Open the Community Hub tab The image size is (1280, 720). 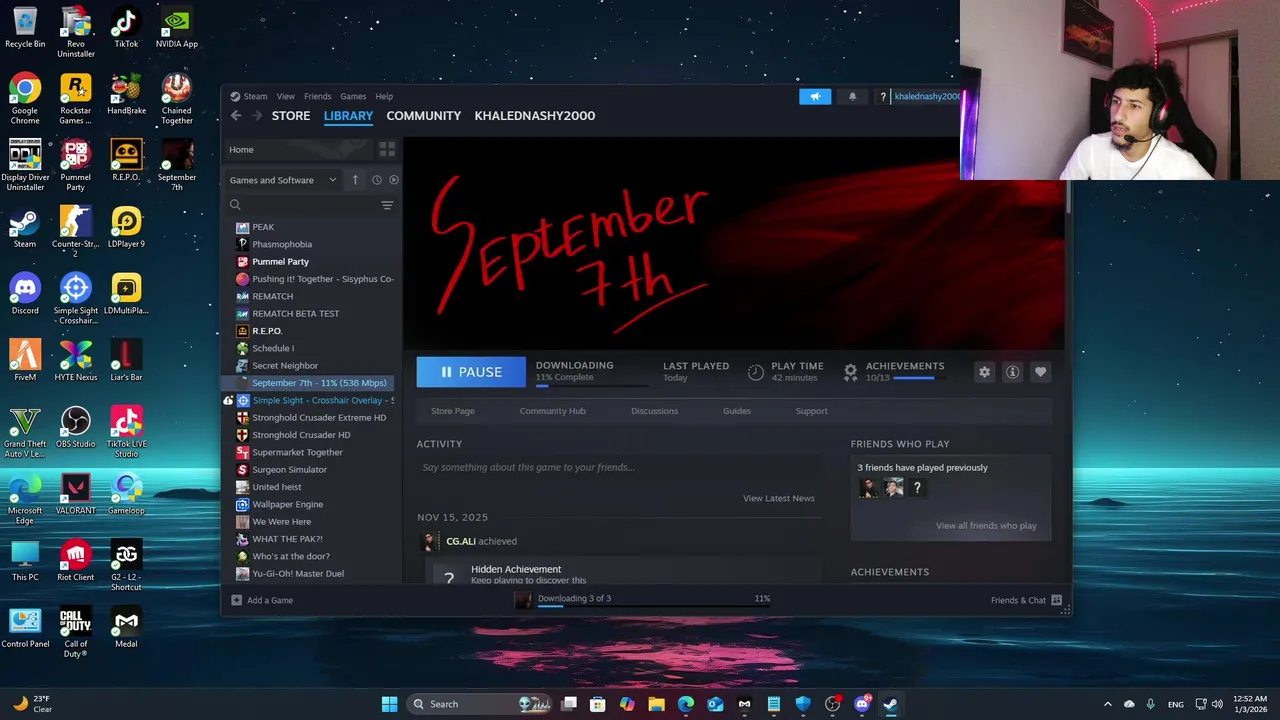coord(552,411)
